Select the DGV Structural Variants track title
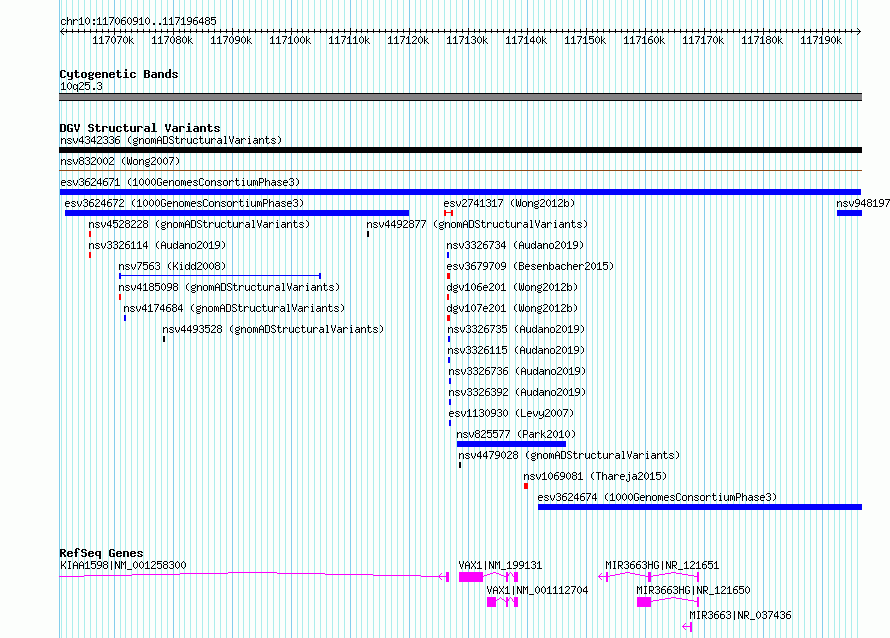Screen dimensions: 890x638 (x=140, y=128)
